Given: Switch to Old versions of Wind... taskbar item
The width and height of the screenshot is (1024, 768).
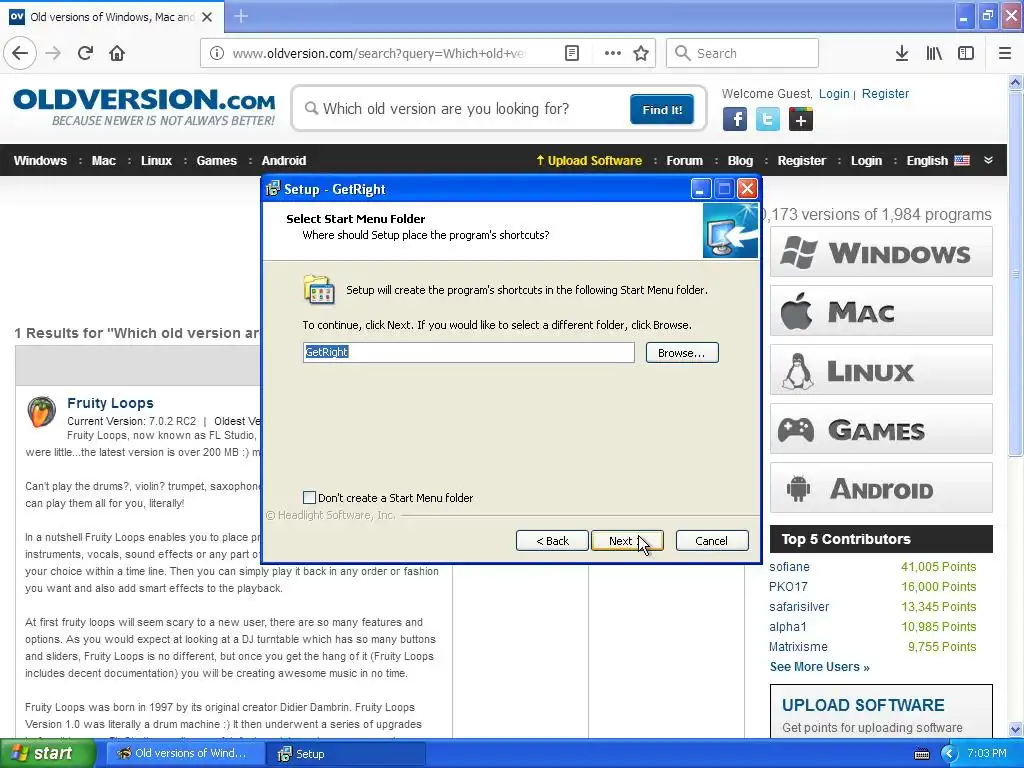Looking at the screenshot, I should (185, 754).
